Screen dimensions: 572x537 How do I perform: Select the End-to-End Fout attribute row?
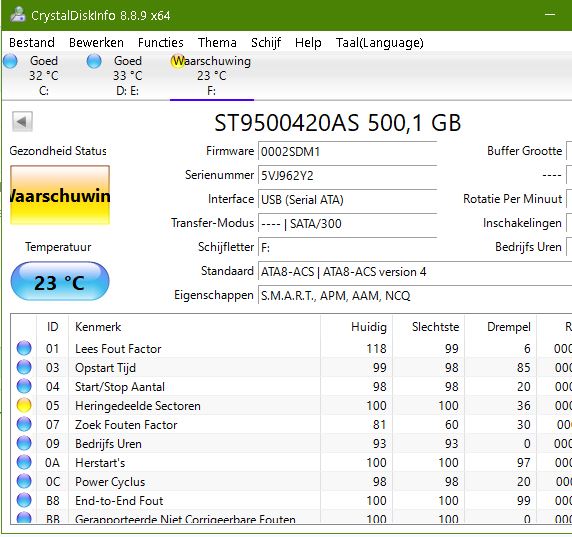291,500
